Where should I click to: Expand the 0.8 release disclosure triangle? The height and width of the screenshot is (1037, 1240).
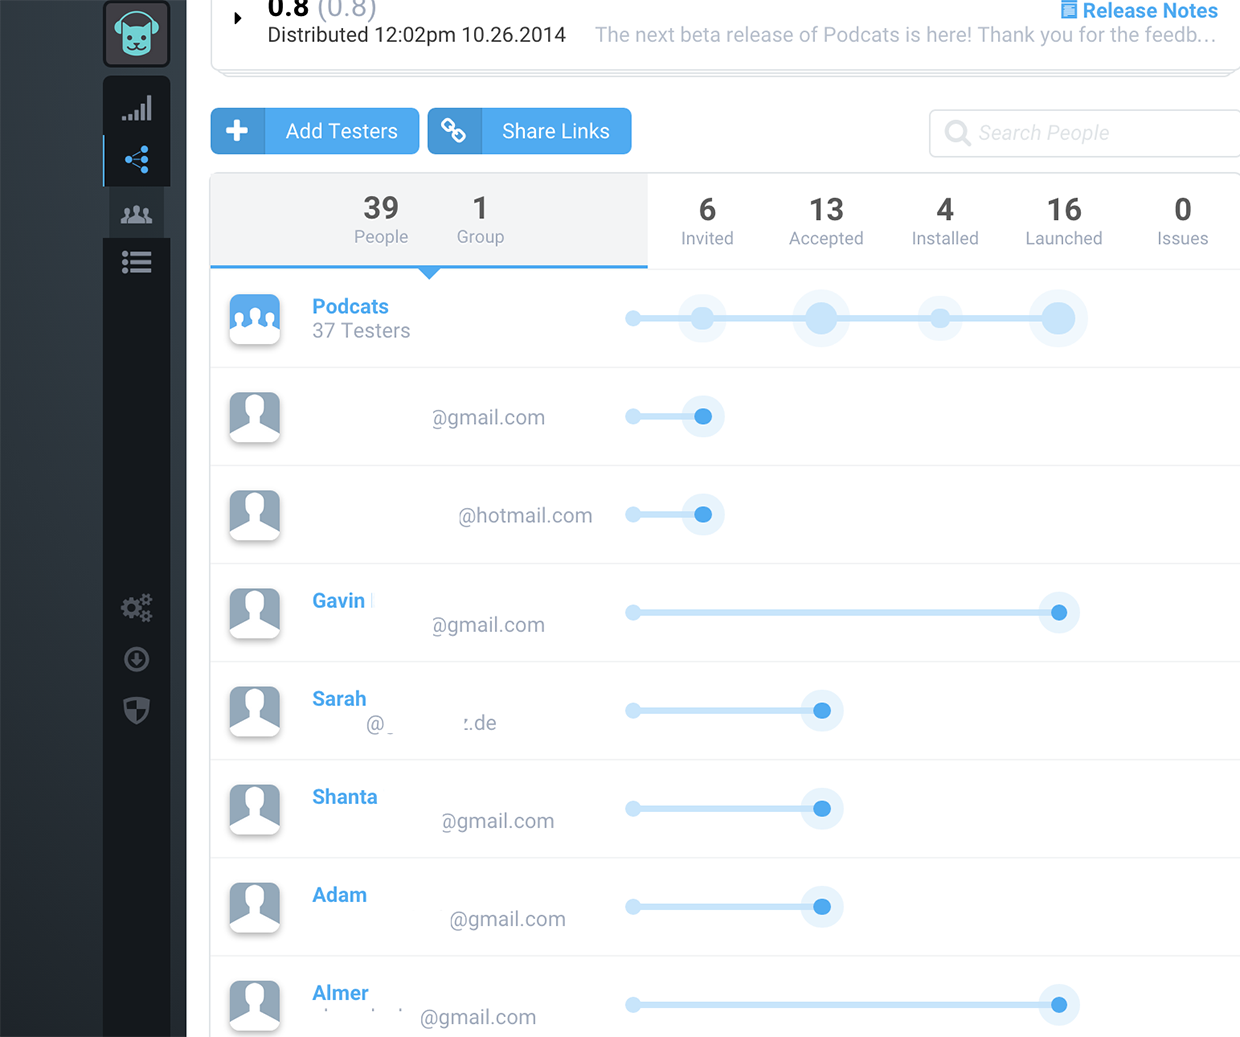point(237,18)
